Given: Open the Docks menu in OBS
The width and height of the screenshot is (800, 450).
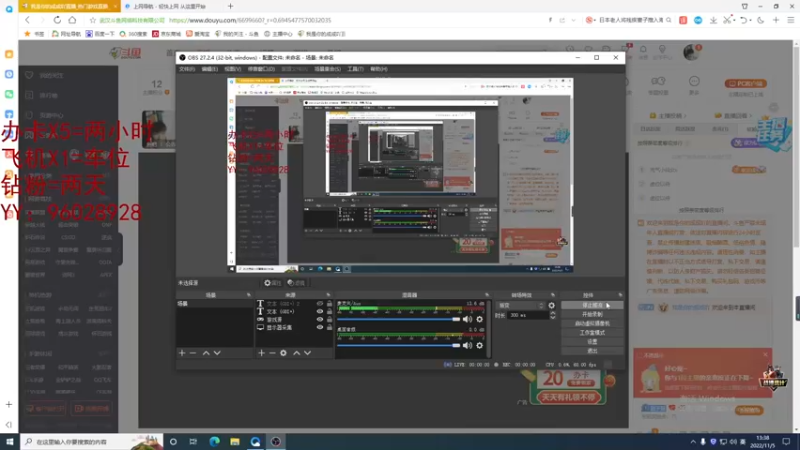Looking at the screenshot, I should pos(261,69).
